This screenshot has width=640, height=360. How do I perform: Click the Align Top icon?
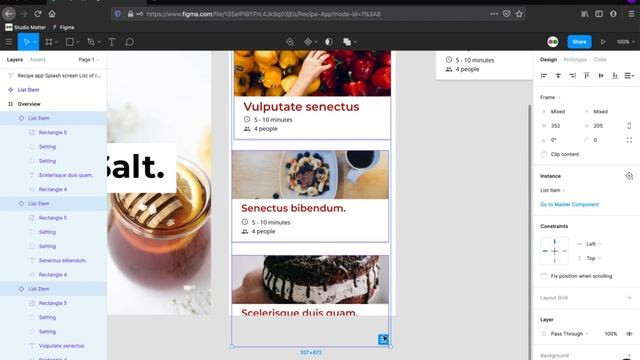pyautogui.click(x=587, y=76)
